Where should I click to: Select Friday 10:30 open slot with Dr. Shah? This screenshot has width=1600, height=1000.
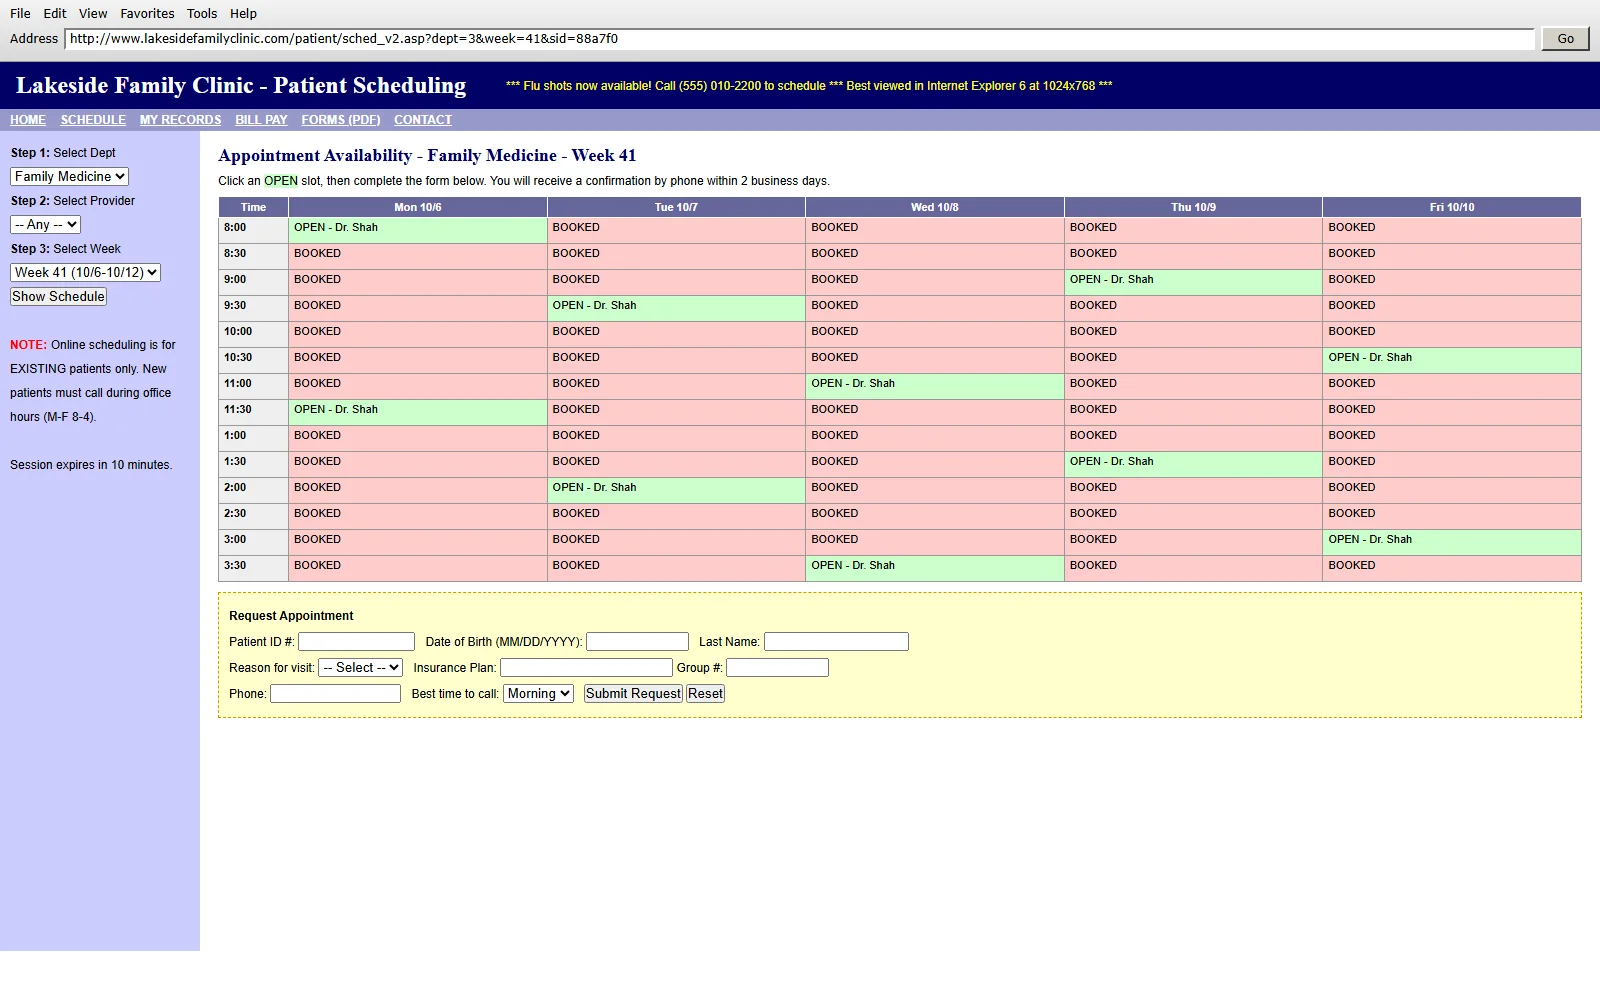pyautogui.click(x=1452, y=360)
